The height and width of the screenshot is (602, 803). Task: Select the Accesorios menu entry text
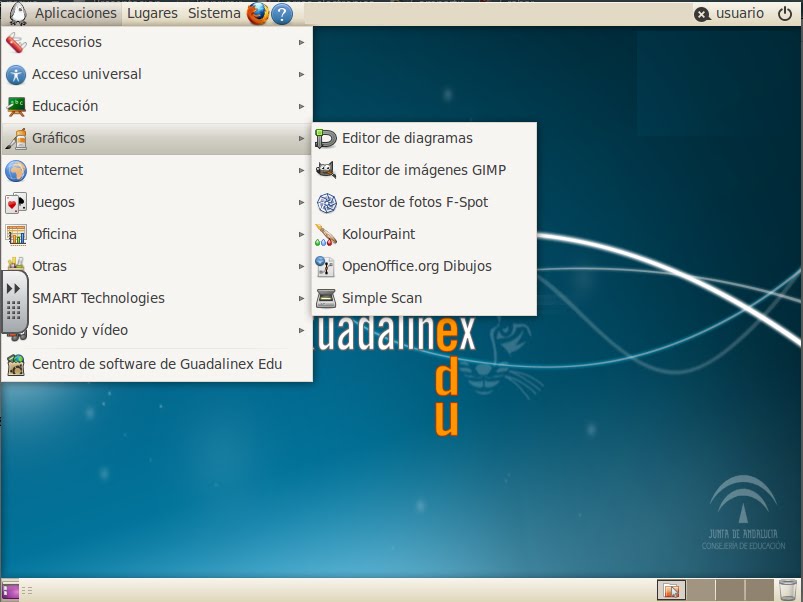coord(67,42)
